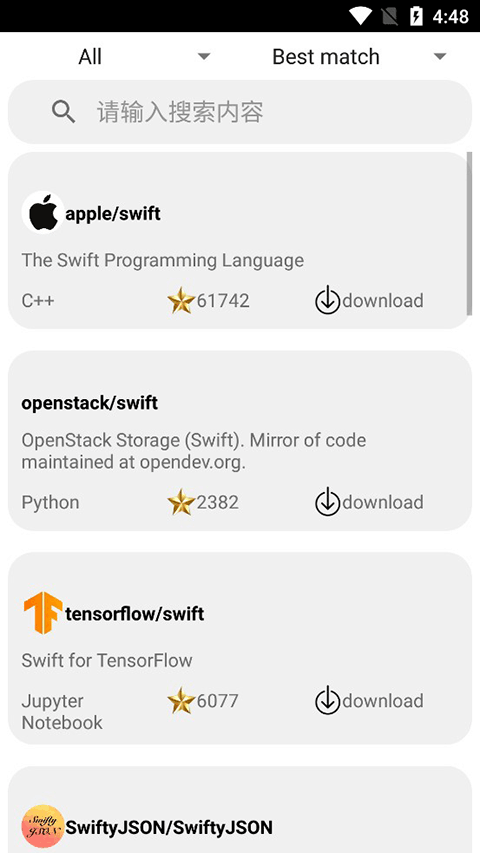Tap the download icon for apple/swift
This screenshot has width=480, height=853.
pos(328,301)
